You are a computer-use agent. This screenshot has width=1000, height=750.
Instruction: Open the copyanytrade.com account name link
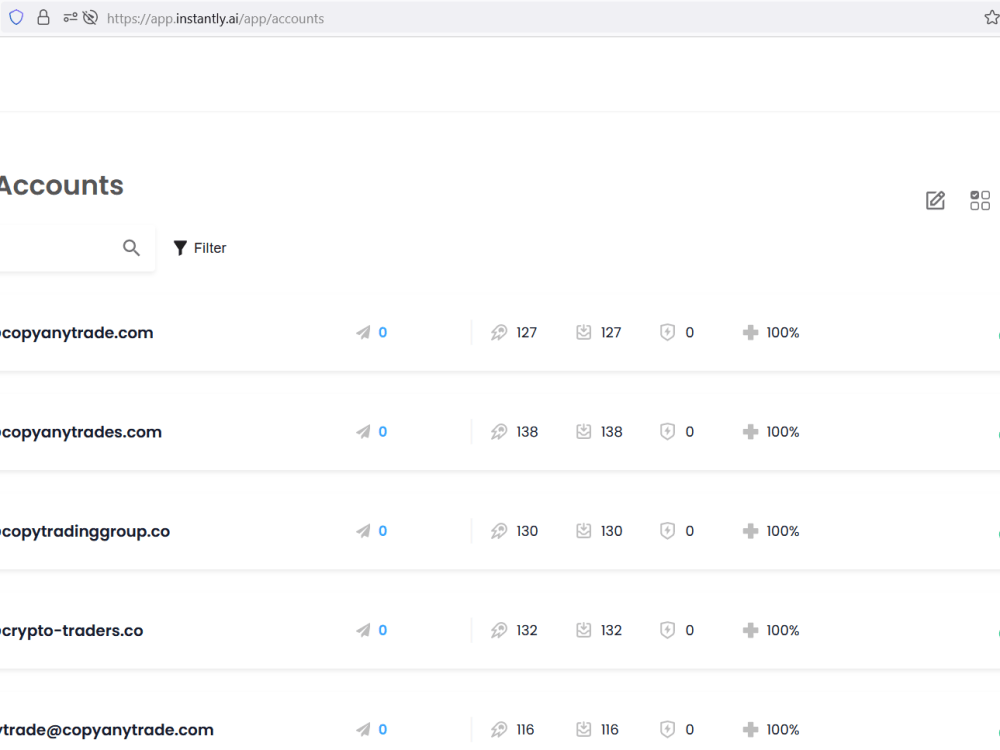point(77,332)
